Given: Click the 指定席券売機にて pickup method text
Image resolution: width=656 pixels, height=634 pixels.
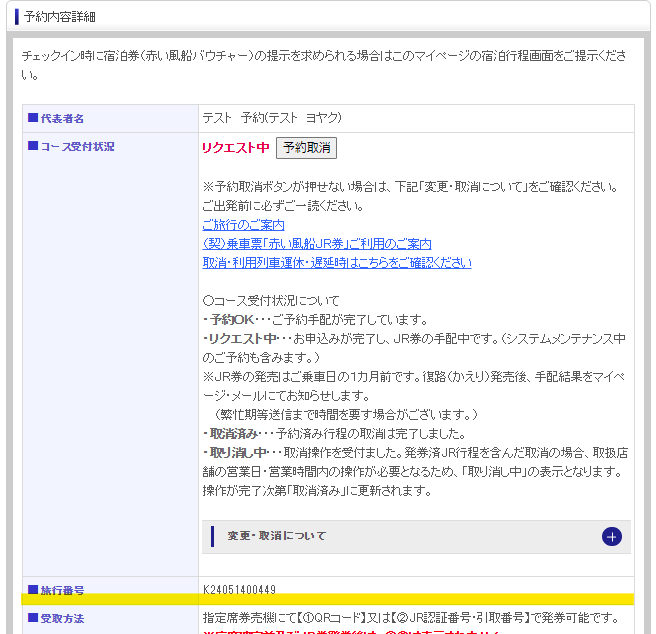Looking at the screenshot, I should click(410, 617).
